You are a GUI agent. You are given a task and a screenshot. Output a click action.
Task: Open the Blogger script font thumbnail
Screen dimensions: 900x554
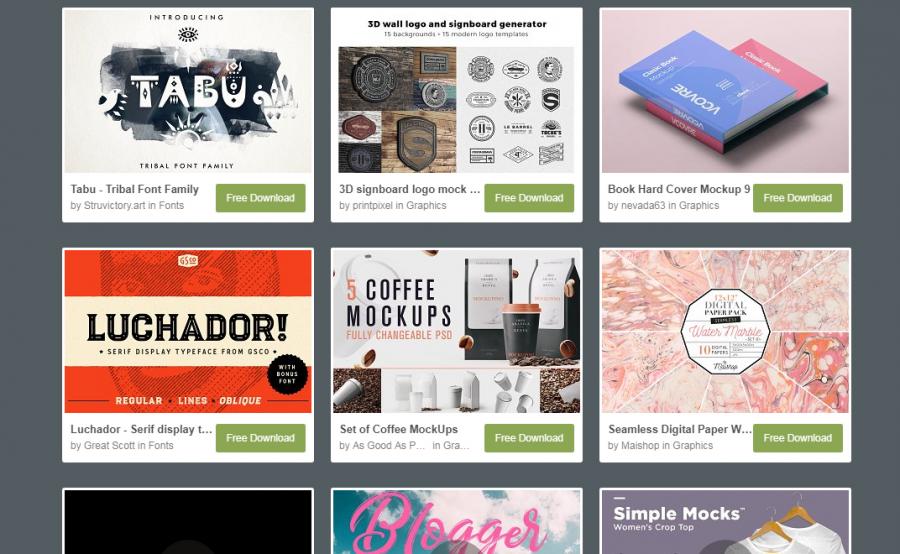[x=456, y=522]
